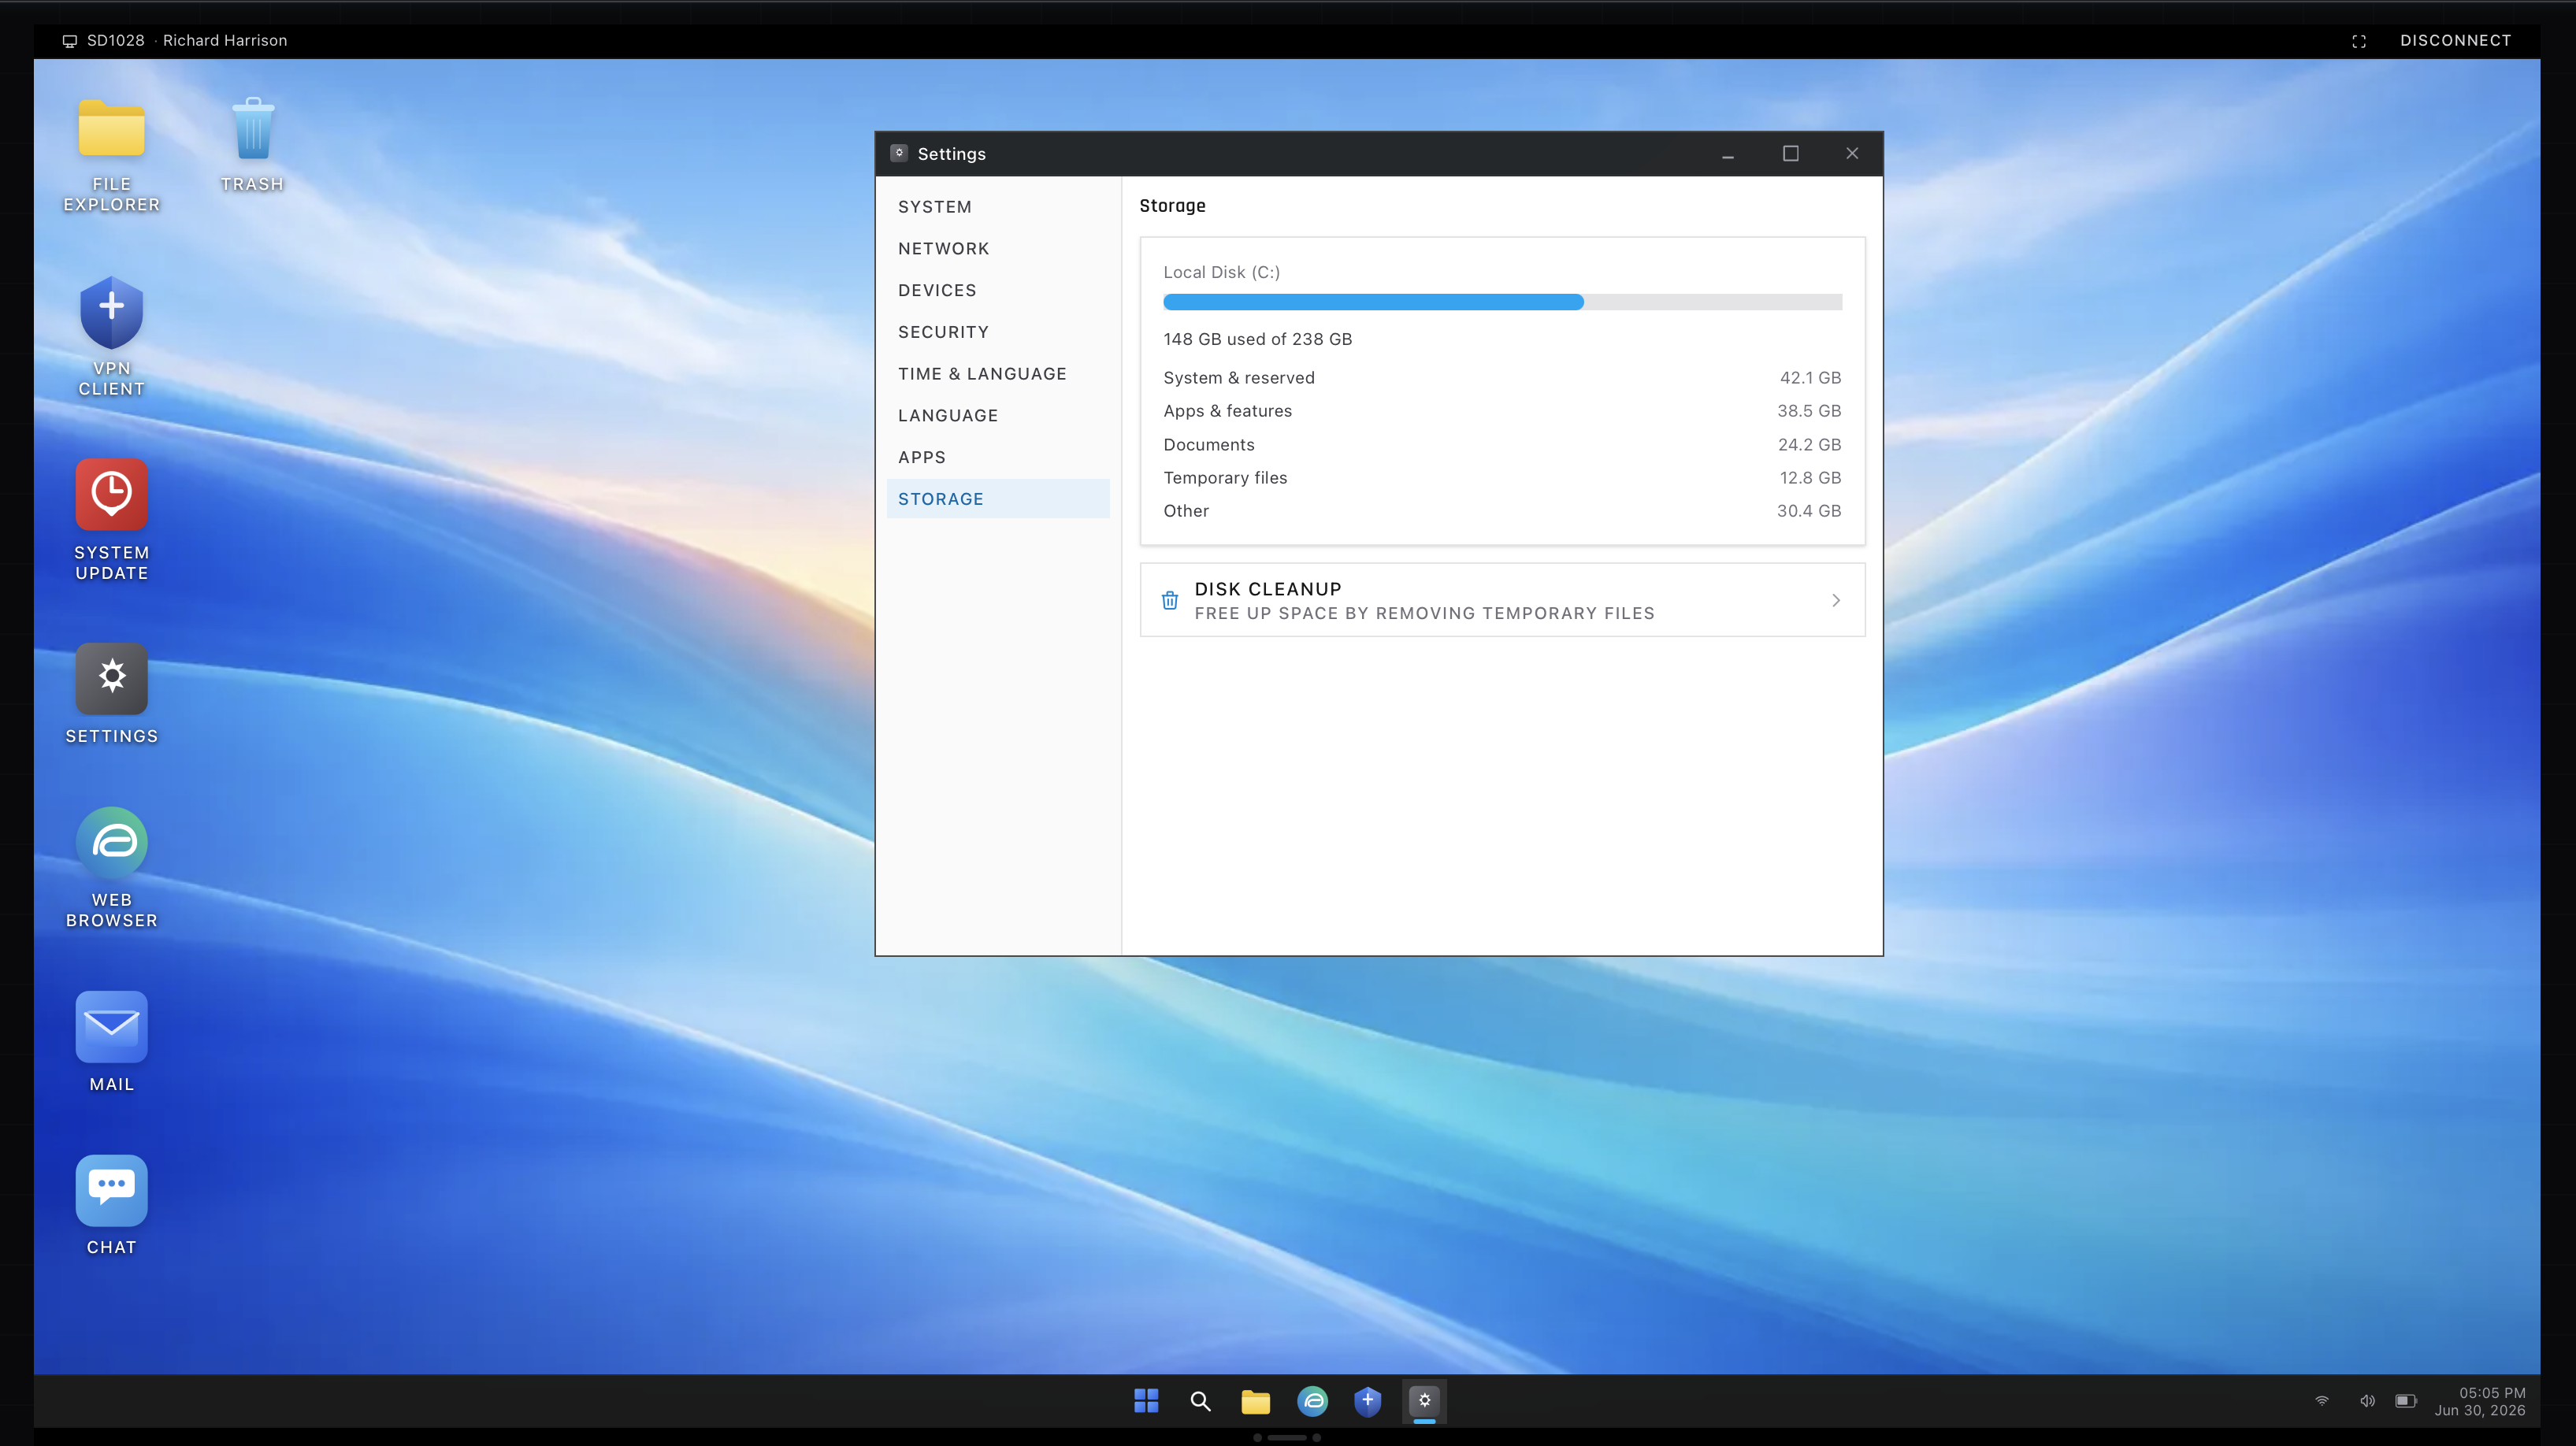Open Wi-Fi status in the system tray

(x=2321, y=1401)
